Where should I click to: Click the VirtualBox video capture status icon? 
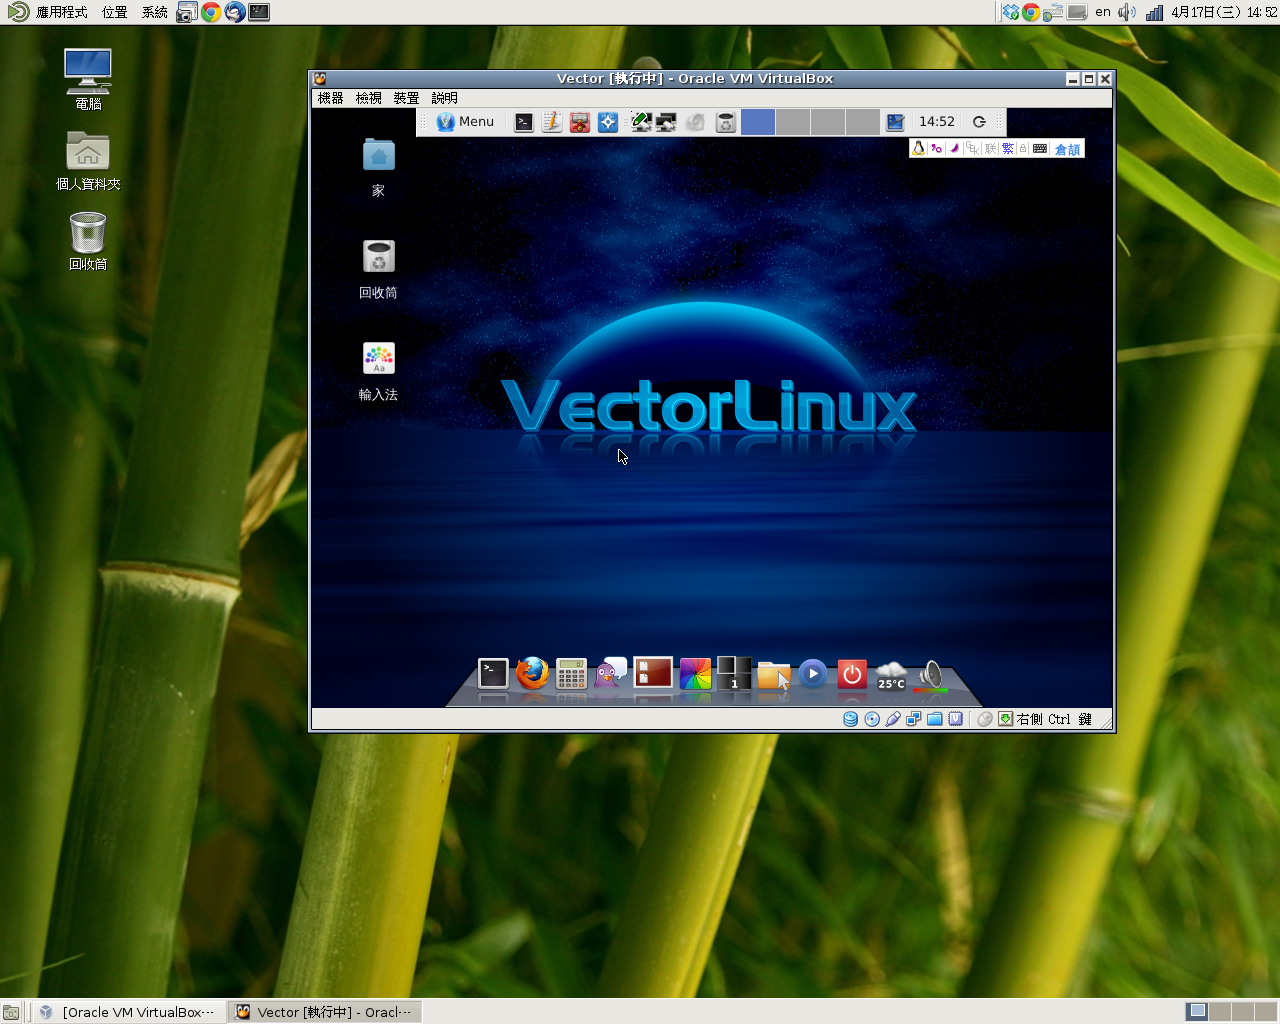pos(956,719)
